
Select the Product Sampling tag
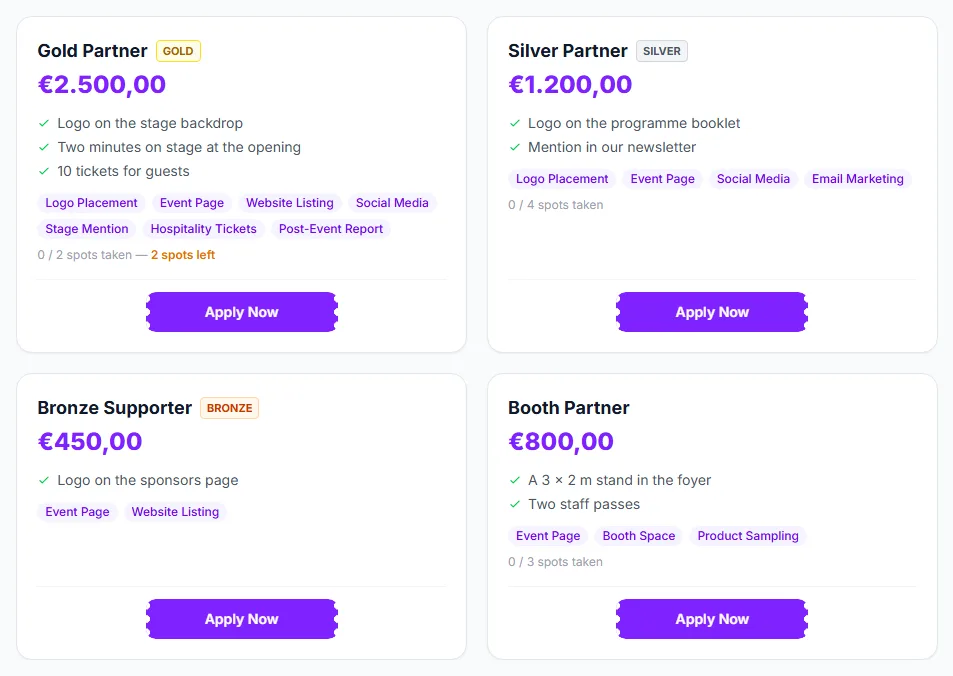[748, 536]
